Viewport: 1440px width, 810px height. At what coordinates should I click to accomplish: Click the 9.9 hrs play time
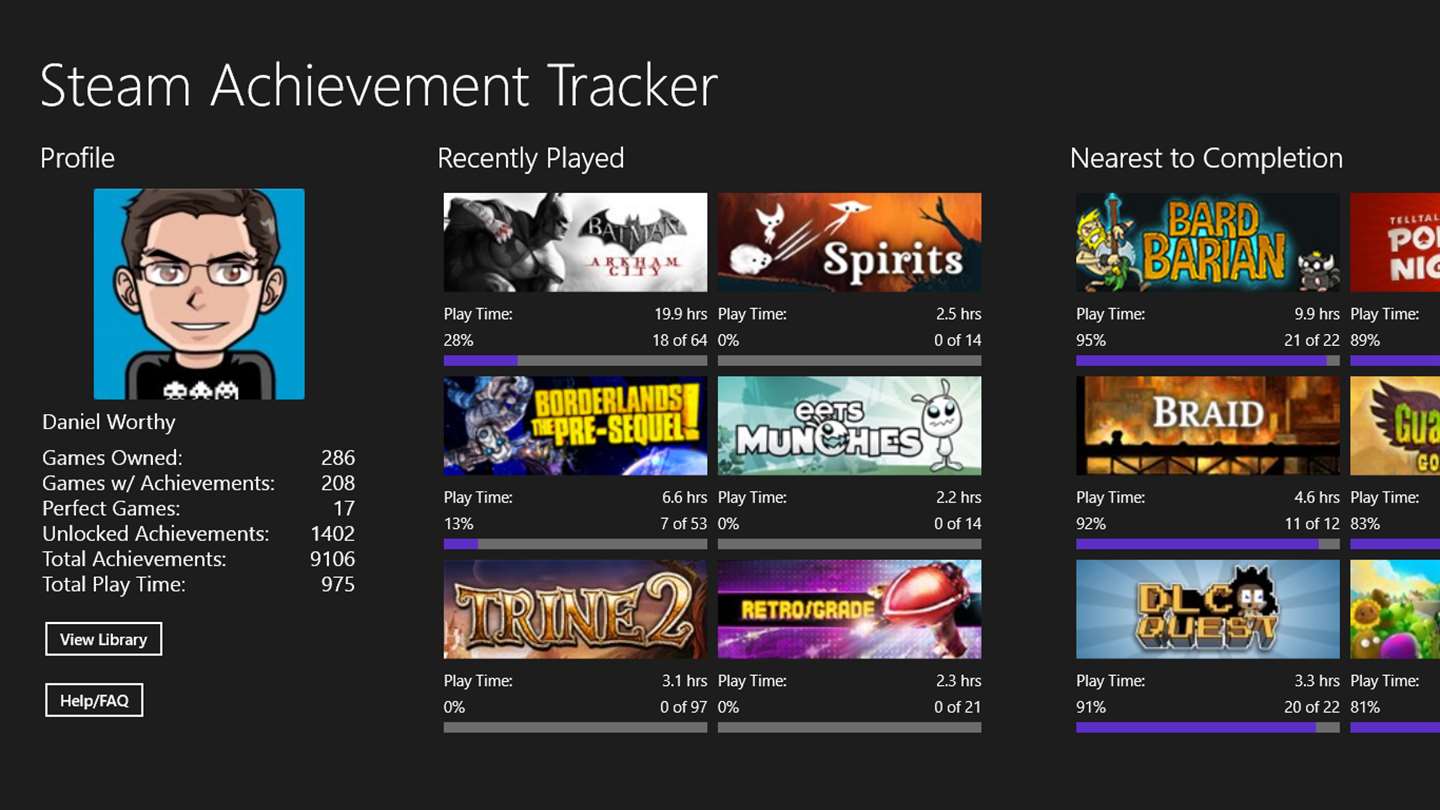1317,314
